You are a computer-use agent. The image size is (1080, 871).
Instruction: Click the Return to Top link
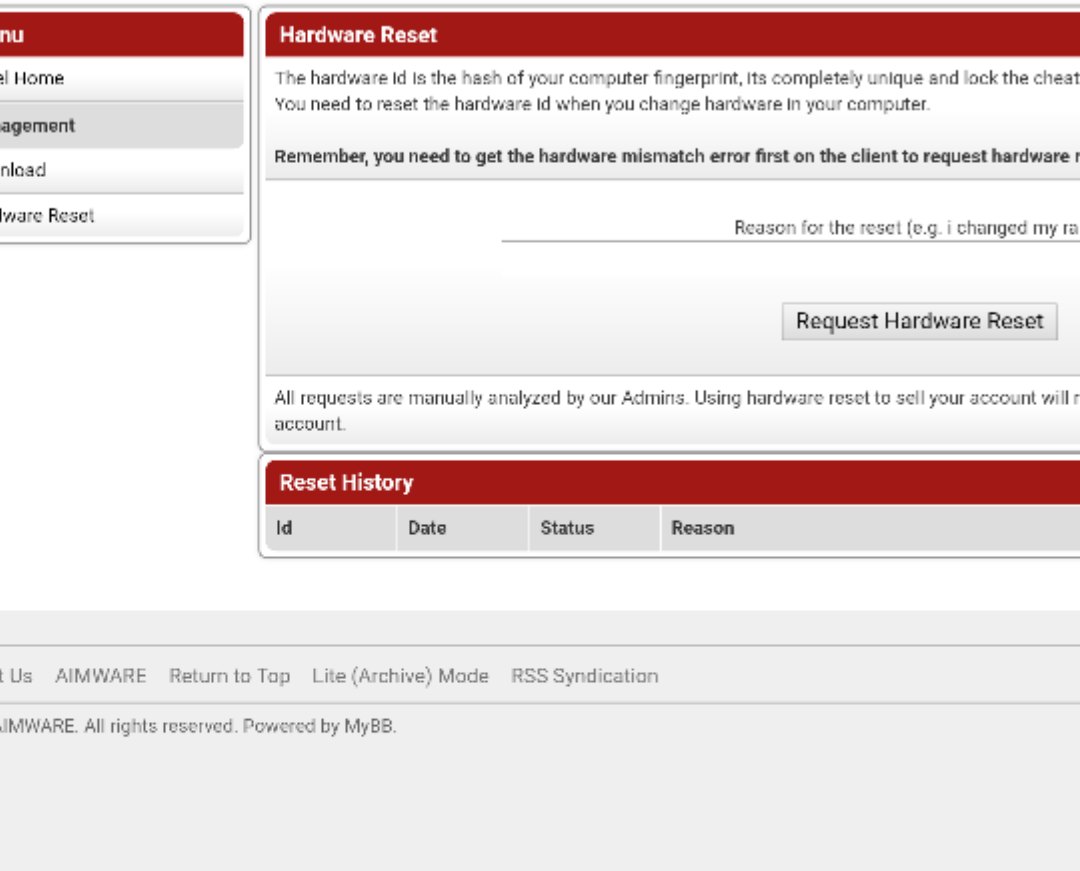pyautogui.click(x=229, y=675)
